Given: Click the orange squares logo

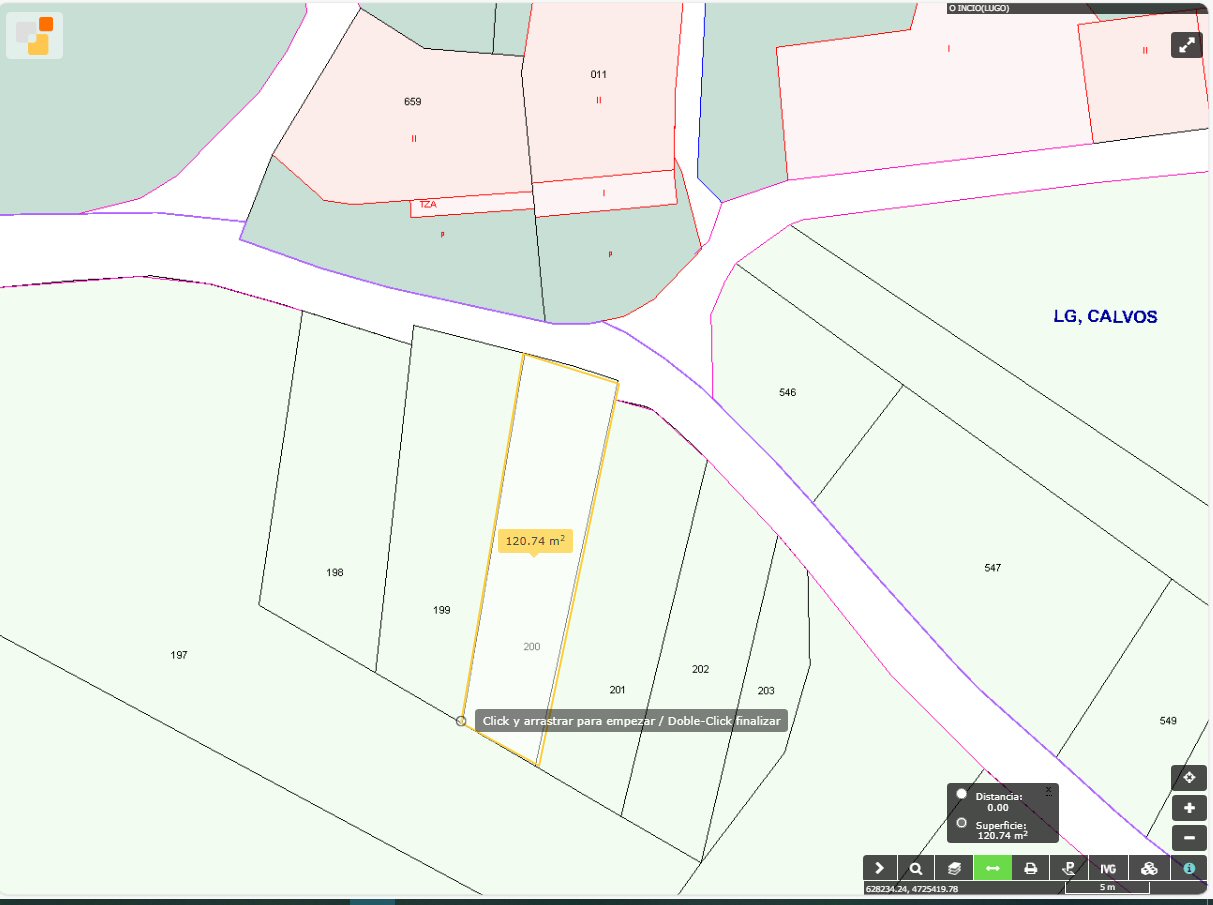Looking at the screenshot, I should pos(35,36).
